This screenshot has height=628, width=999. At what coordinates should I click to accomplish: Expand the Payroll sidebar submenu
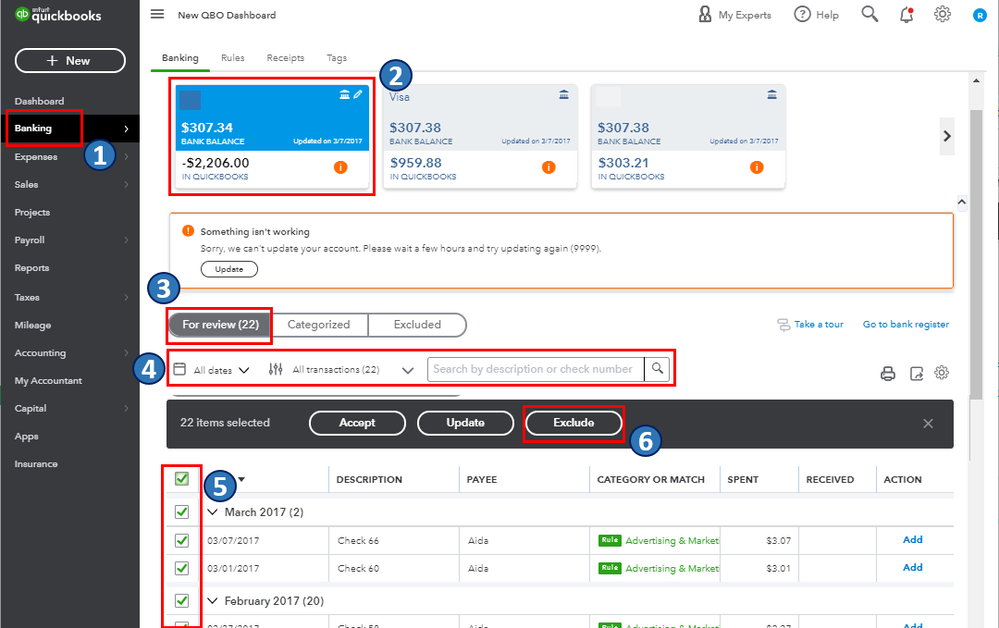tap(126, 240)
